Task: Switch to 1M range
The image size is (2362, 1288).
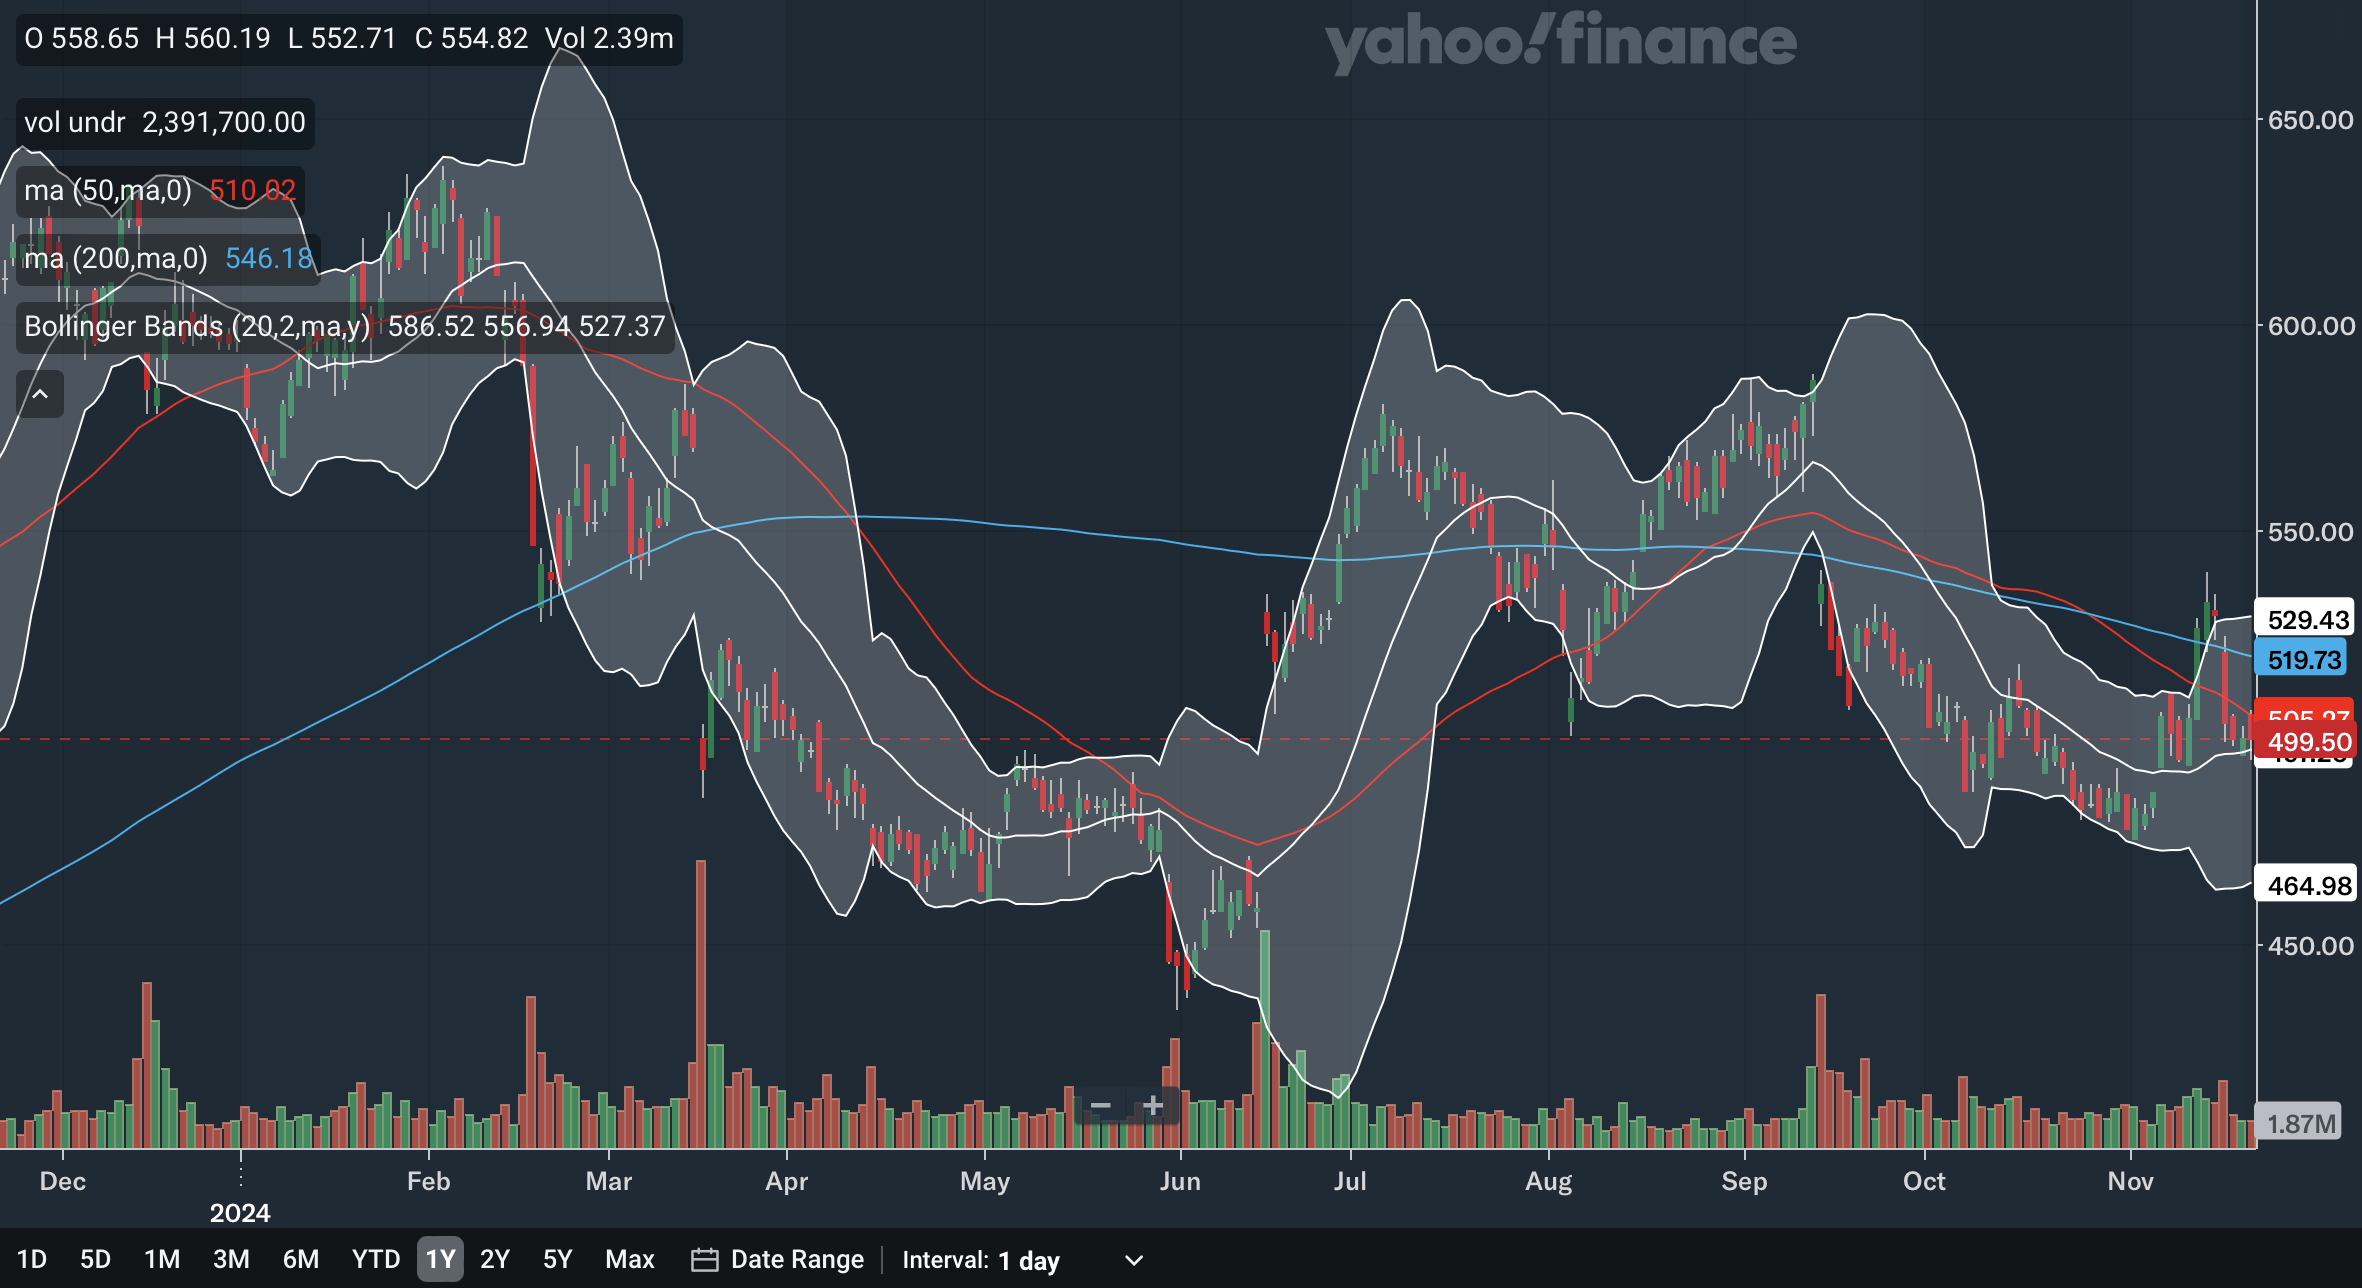Action: coord(161,1259)
